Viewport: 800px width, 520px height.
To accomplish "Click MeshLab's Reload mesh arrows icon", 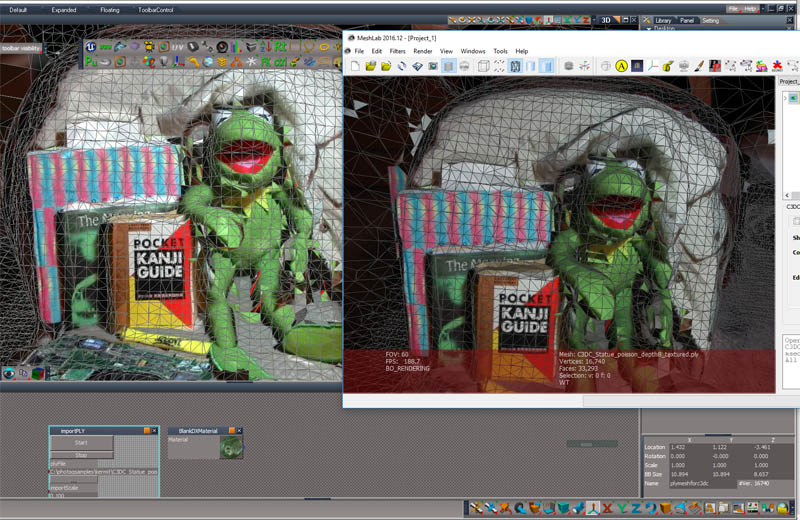I will point(402,66).
